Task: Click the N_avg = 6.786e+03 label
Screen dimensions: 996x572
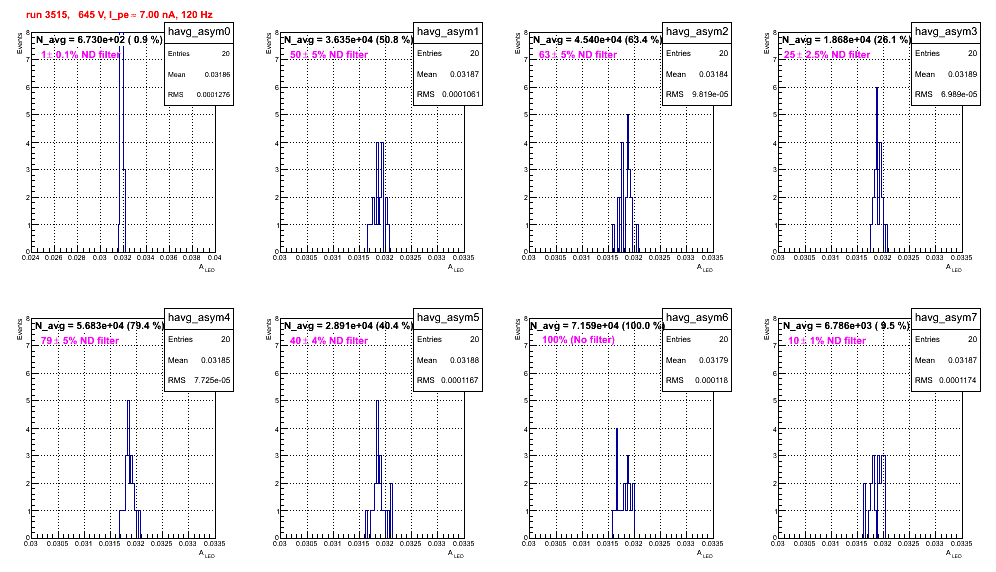Action: (x=845, y=326)
